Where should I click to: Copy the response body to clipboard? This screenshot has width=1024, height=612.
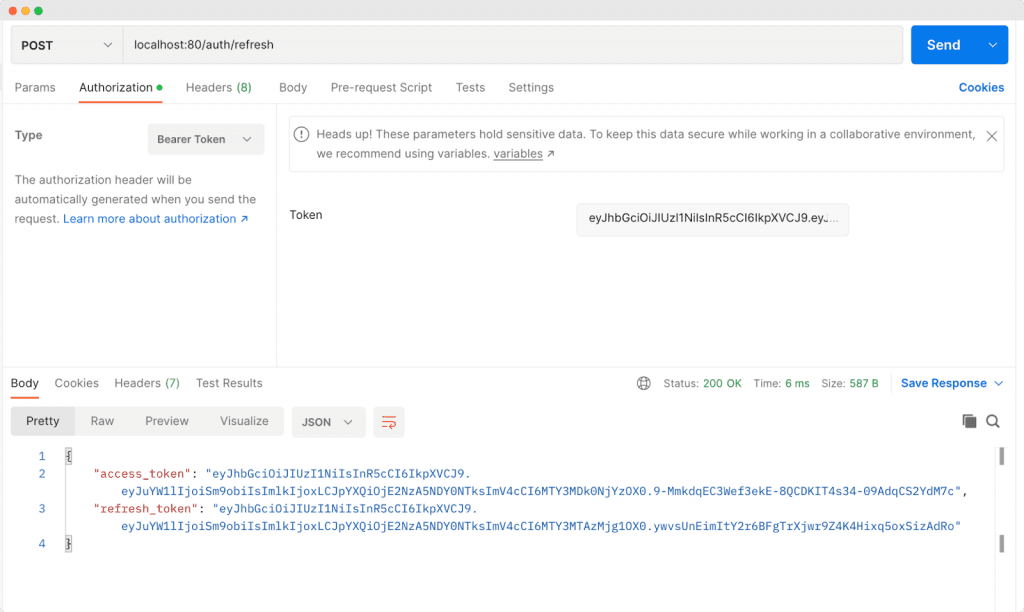click(x=969, y=421)
